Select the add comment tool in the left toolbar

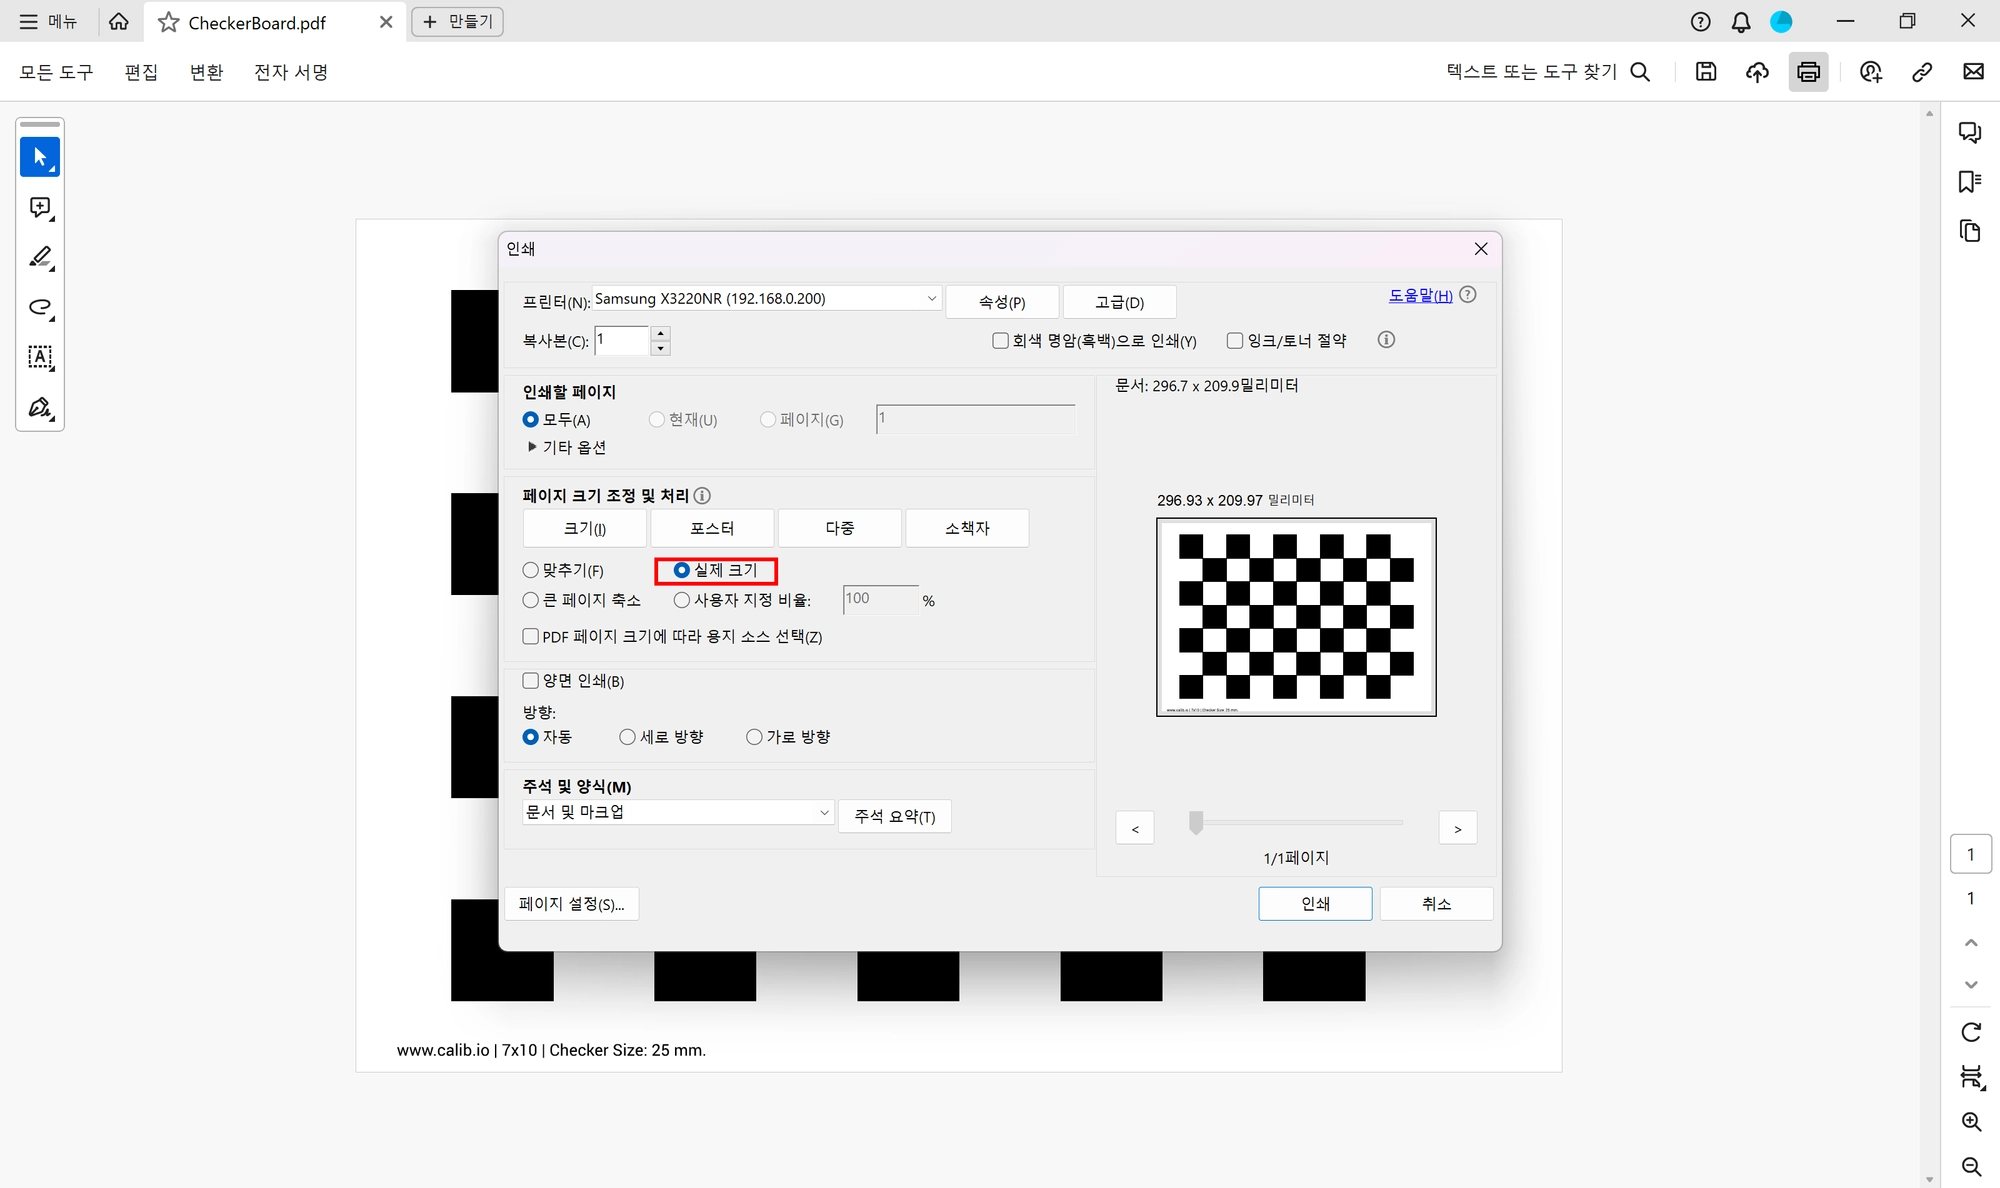40,208
